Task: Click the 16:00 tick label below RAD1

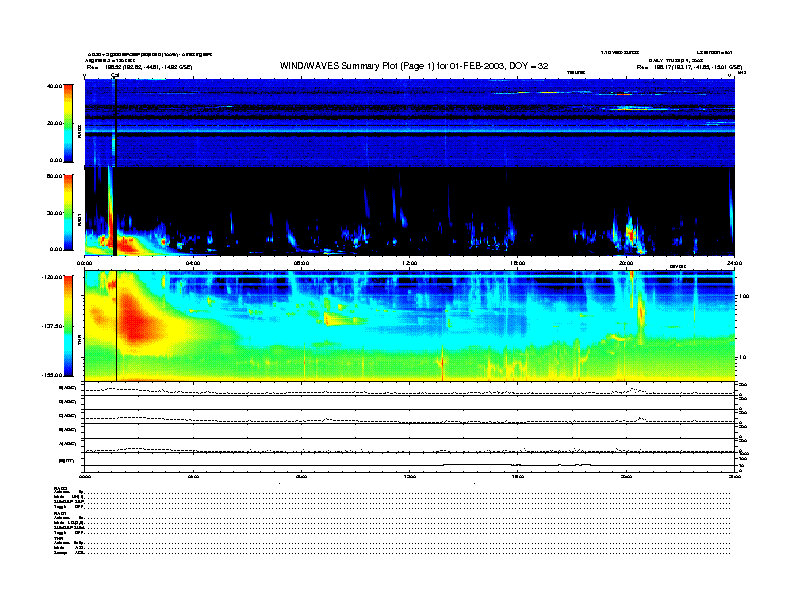Action: (518, 263)
